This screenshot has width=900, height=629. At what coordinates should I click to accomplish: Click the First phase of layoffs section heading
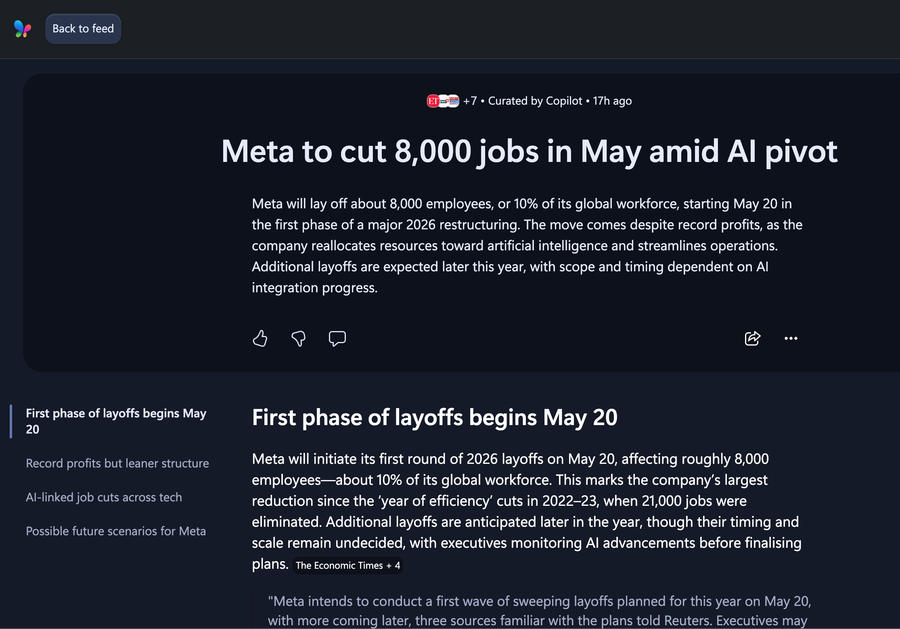click(435, 418)
